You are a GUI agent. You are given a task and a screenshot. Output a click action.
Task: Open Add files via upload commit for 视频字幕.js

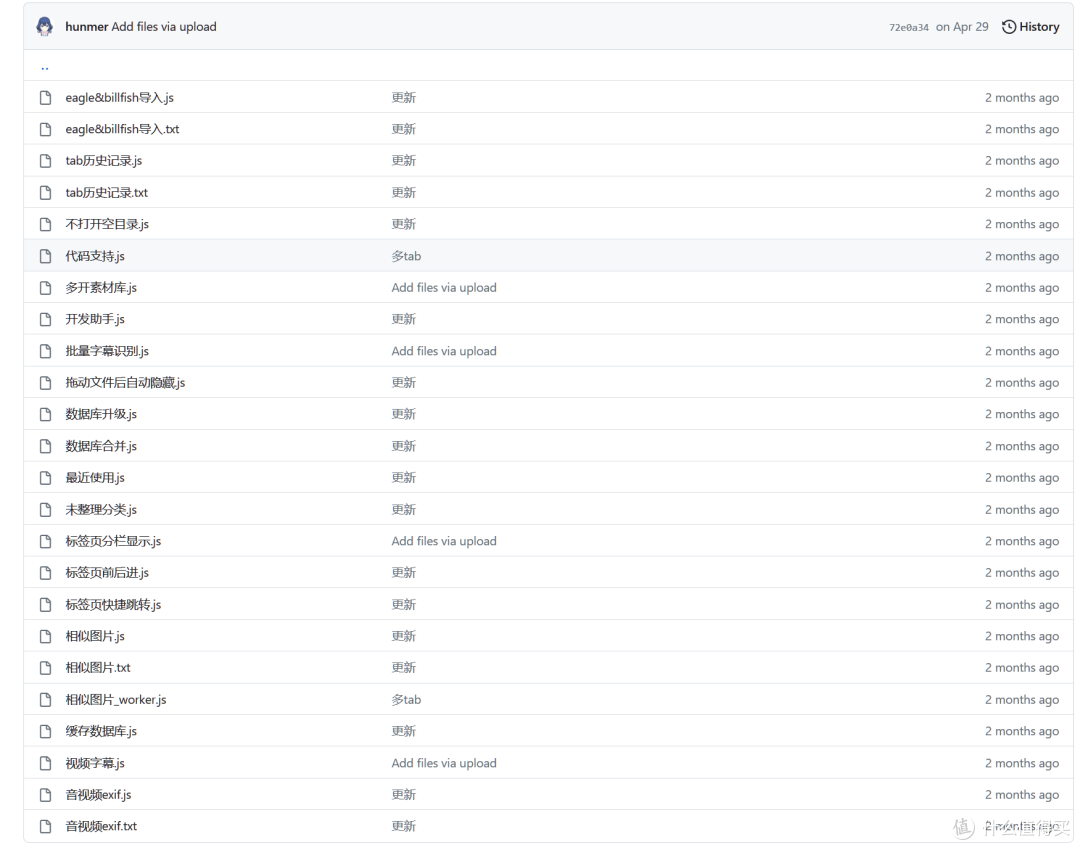(x=444, y=763)
